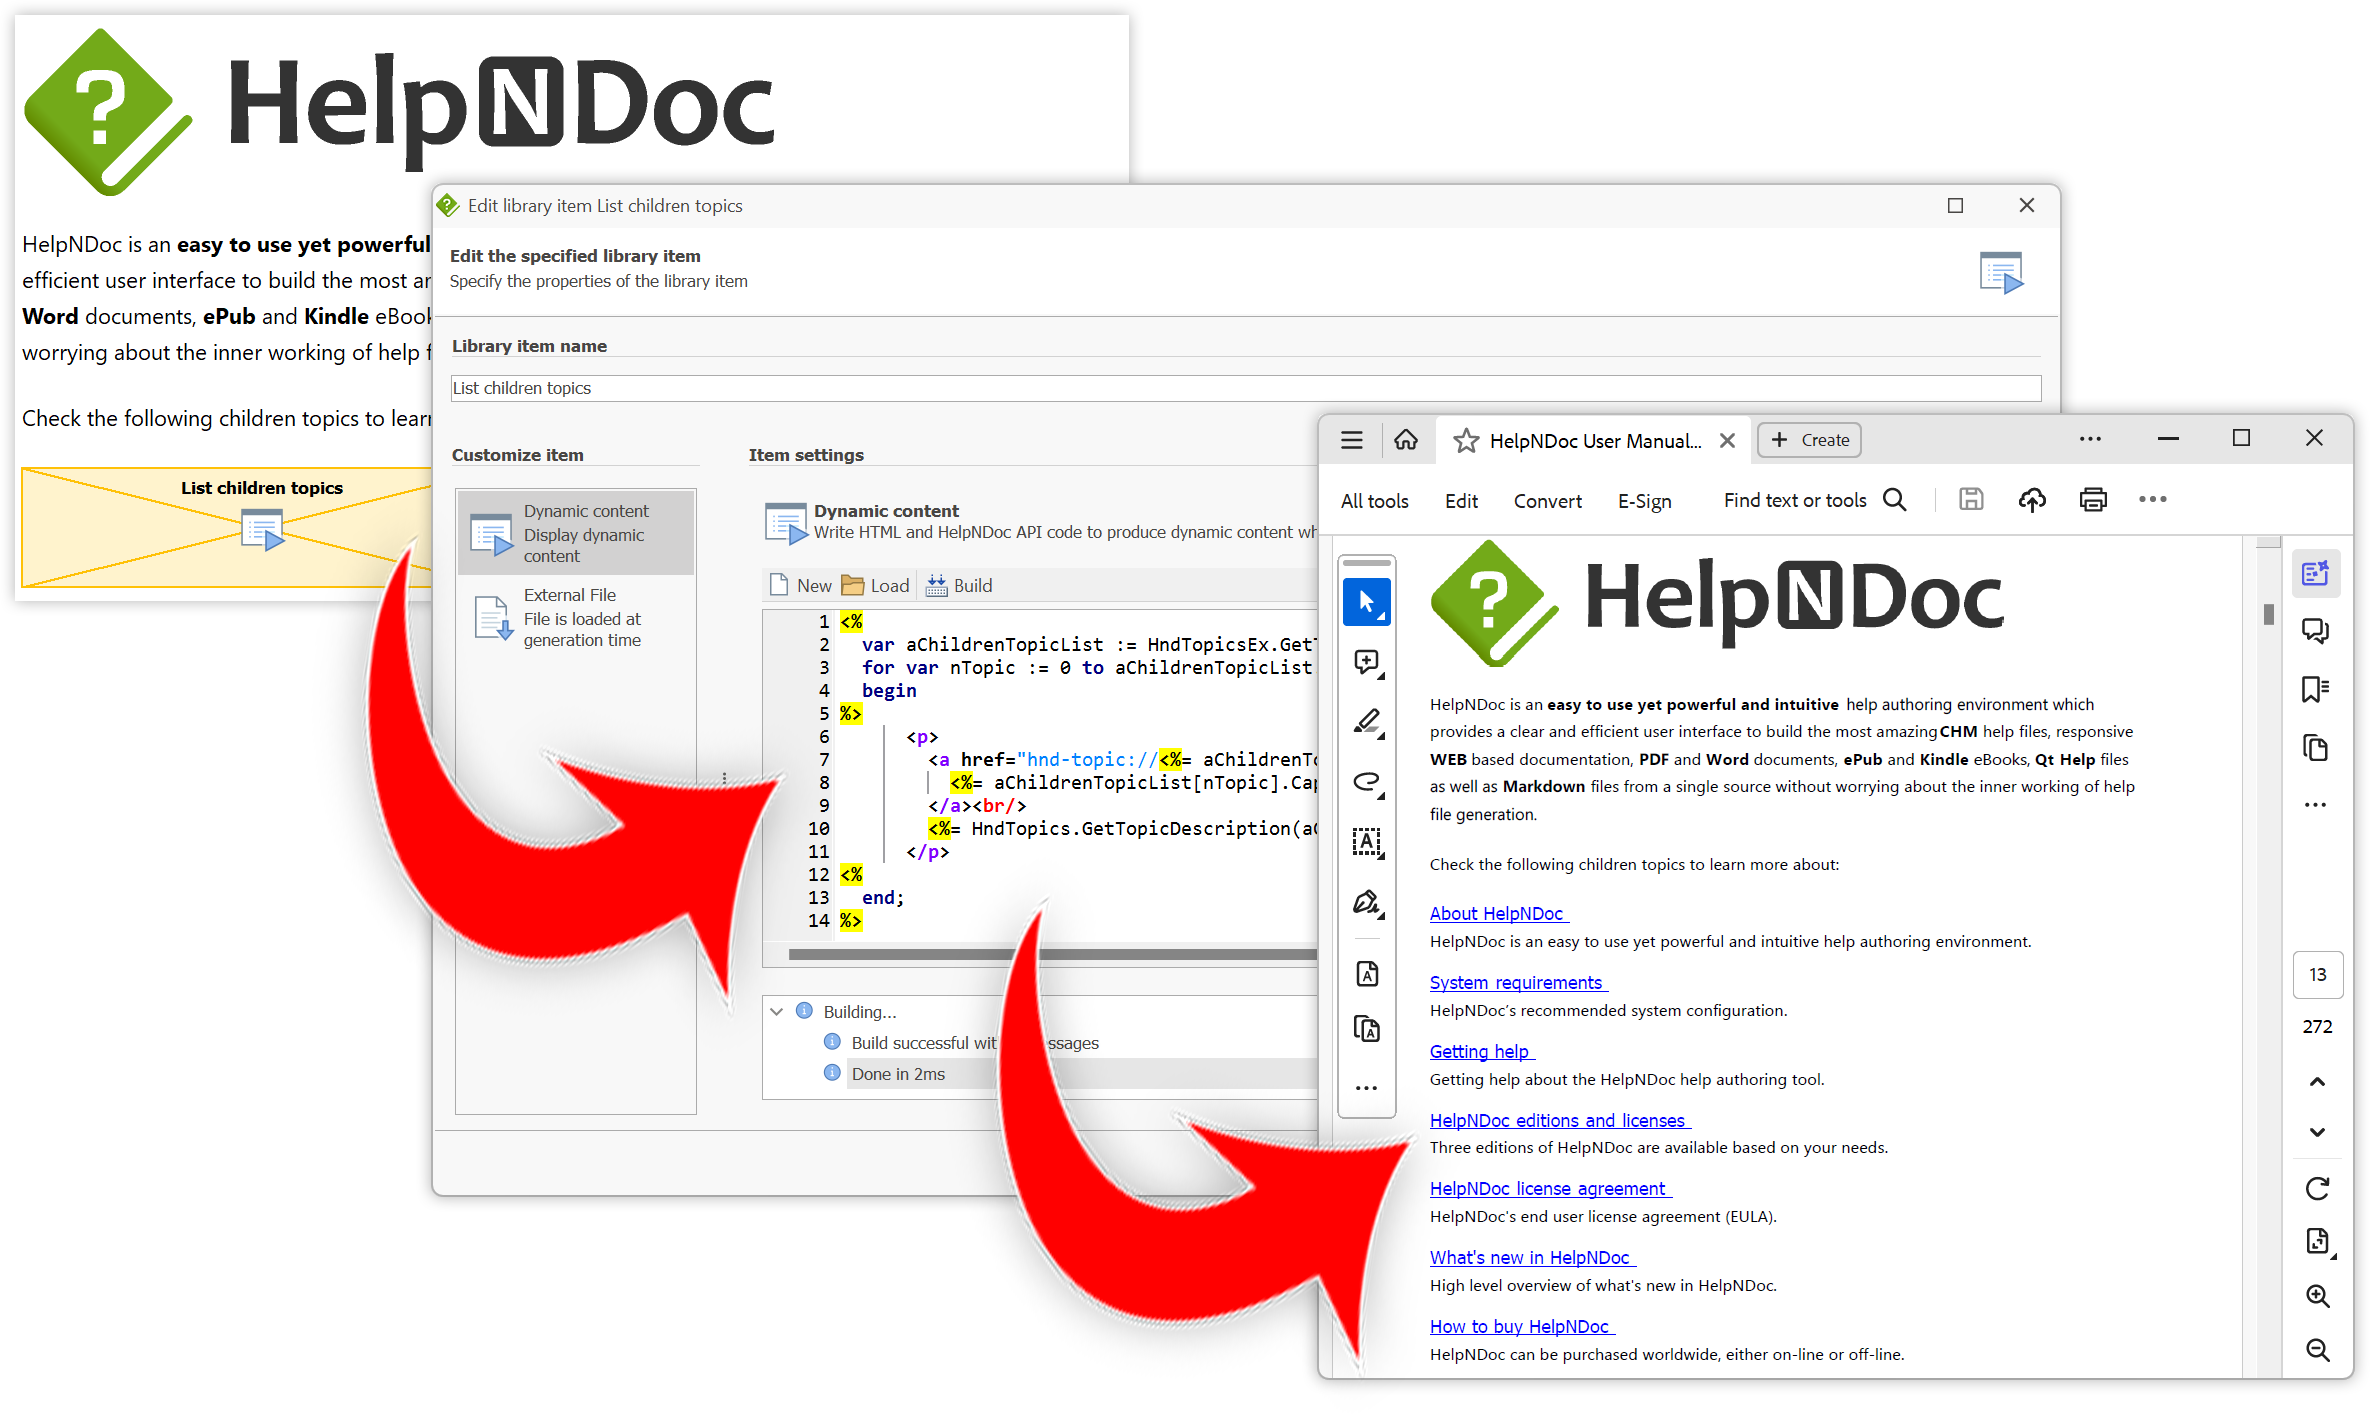Toggle the Building progress status checkbox
Viewport: 2370px width, 1414px height.
[x=779, y=1010]
